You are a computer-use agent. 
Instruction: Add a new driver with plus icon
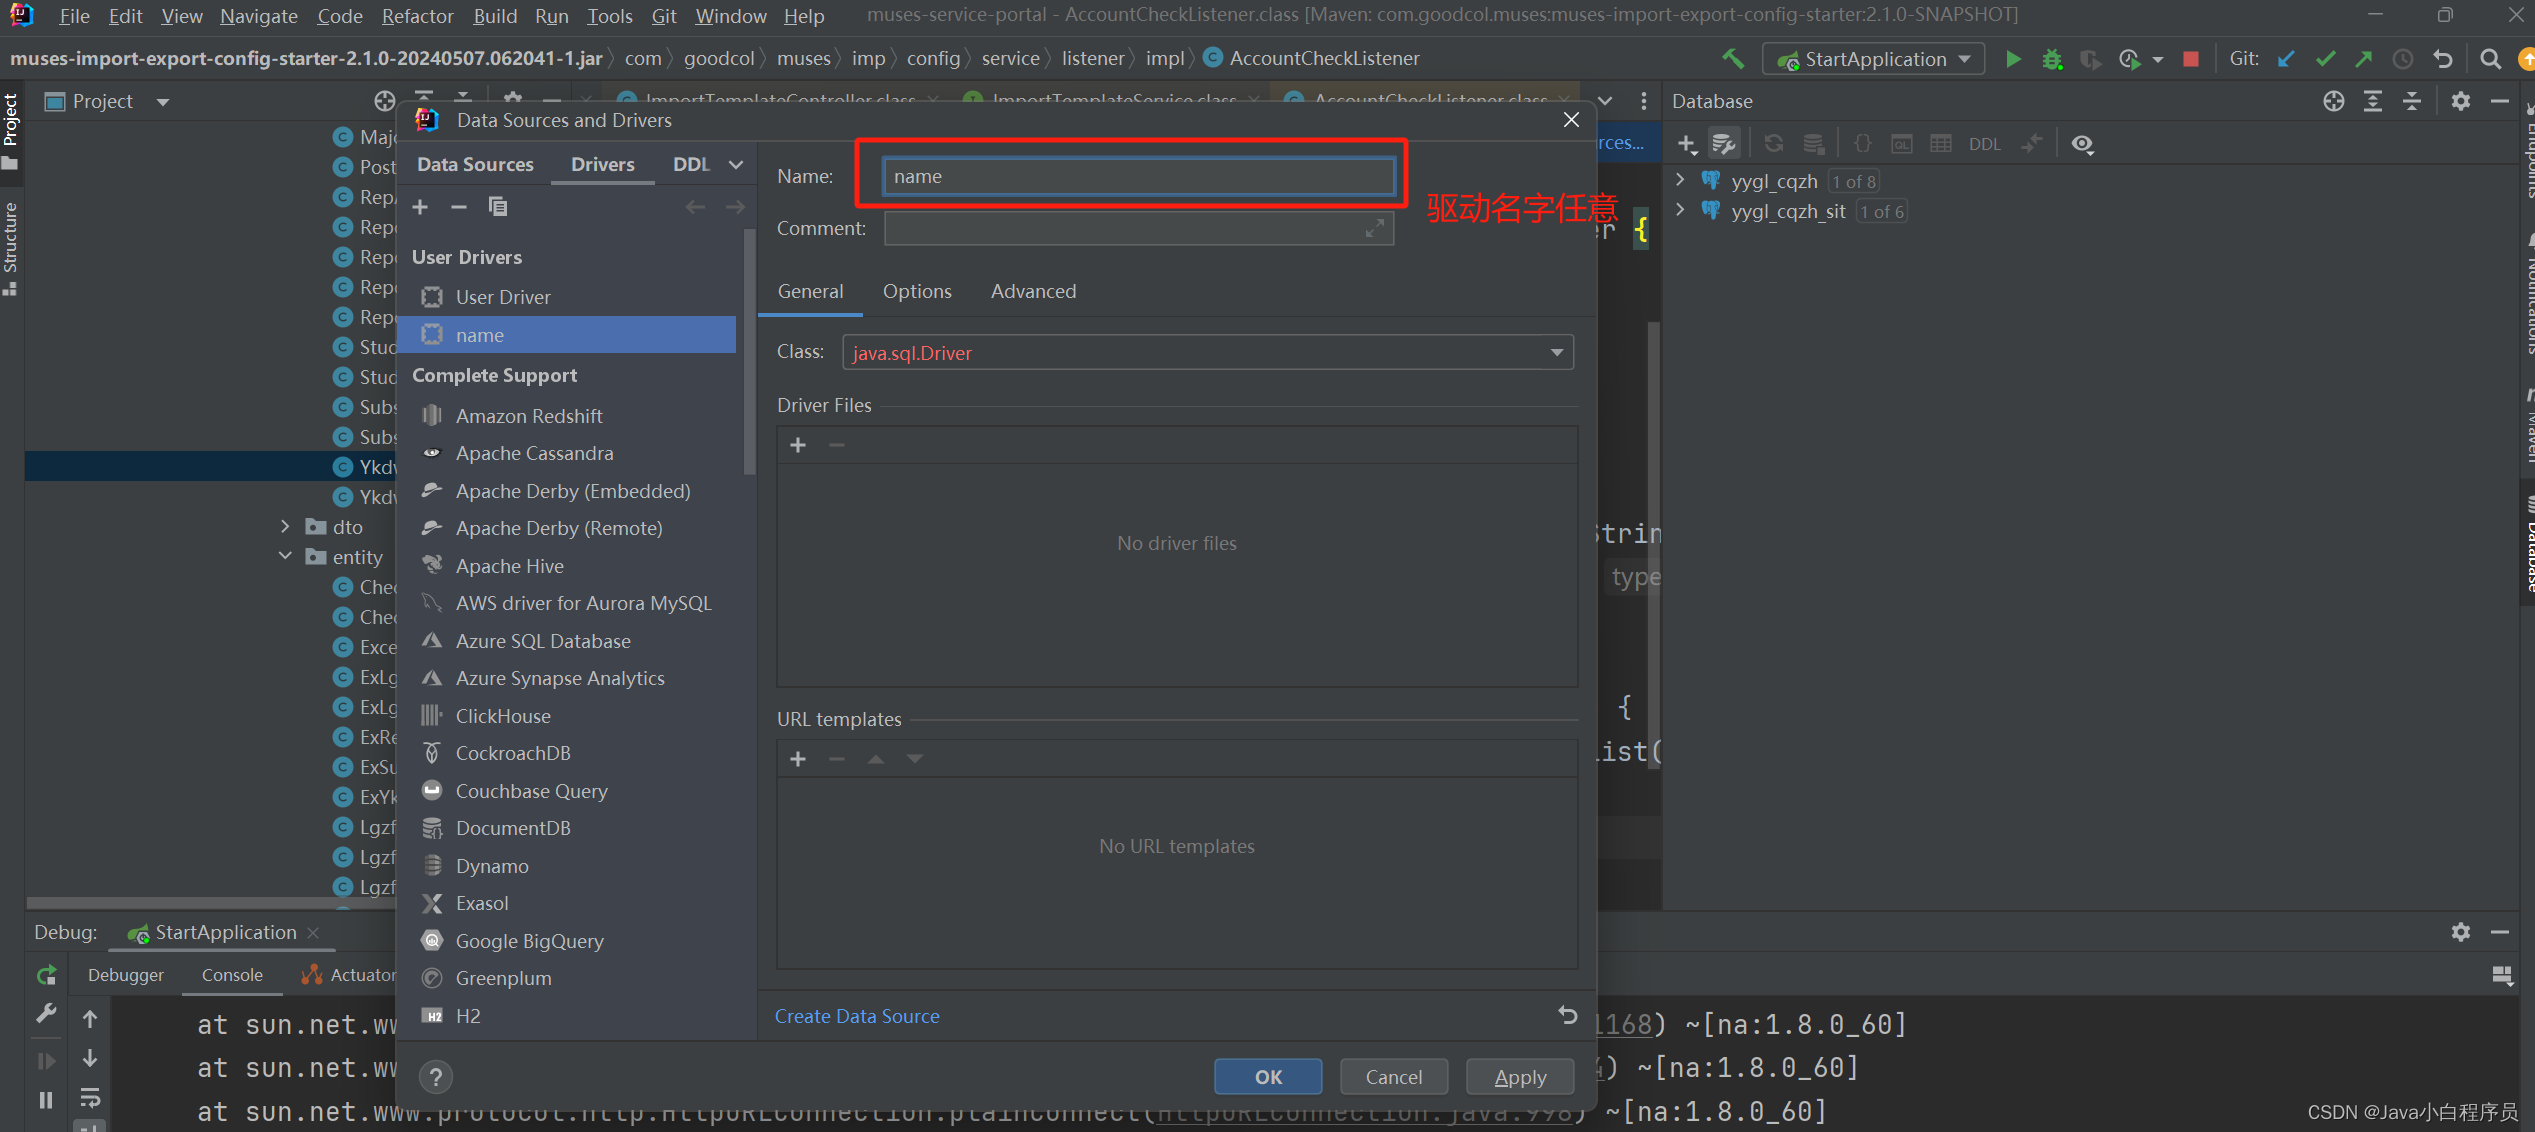click(x=420, y=207)
